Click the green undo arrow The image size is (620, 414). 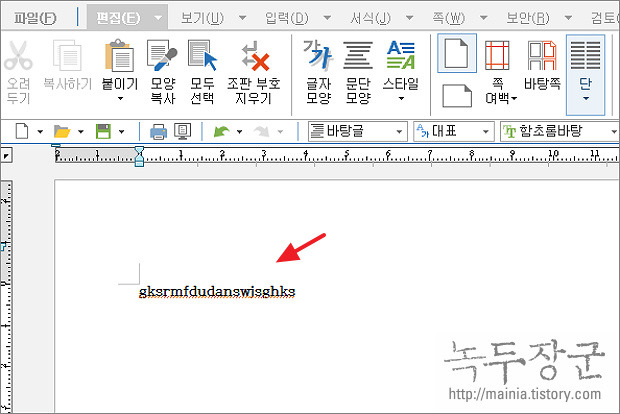point(221,131)
